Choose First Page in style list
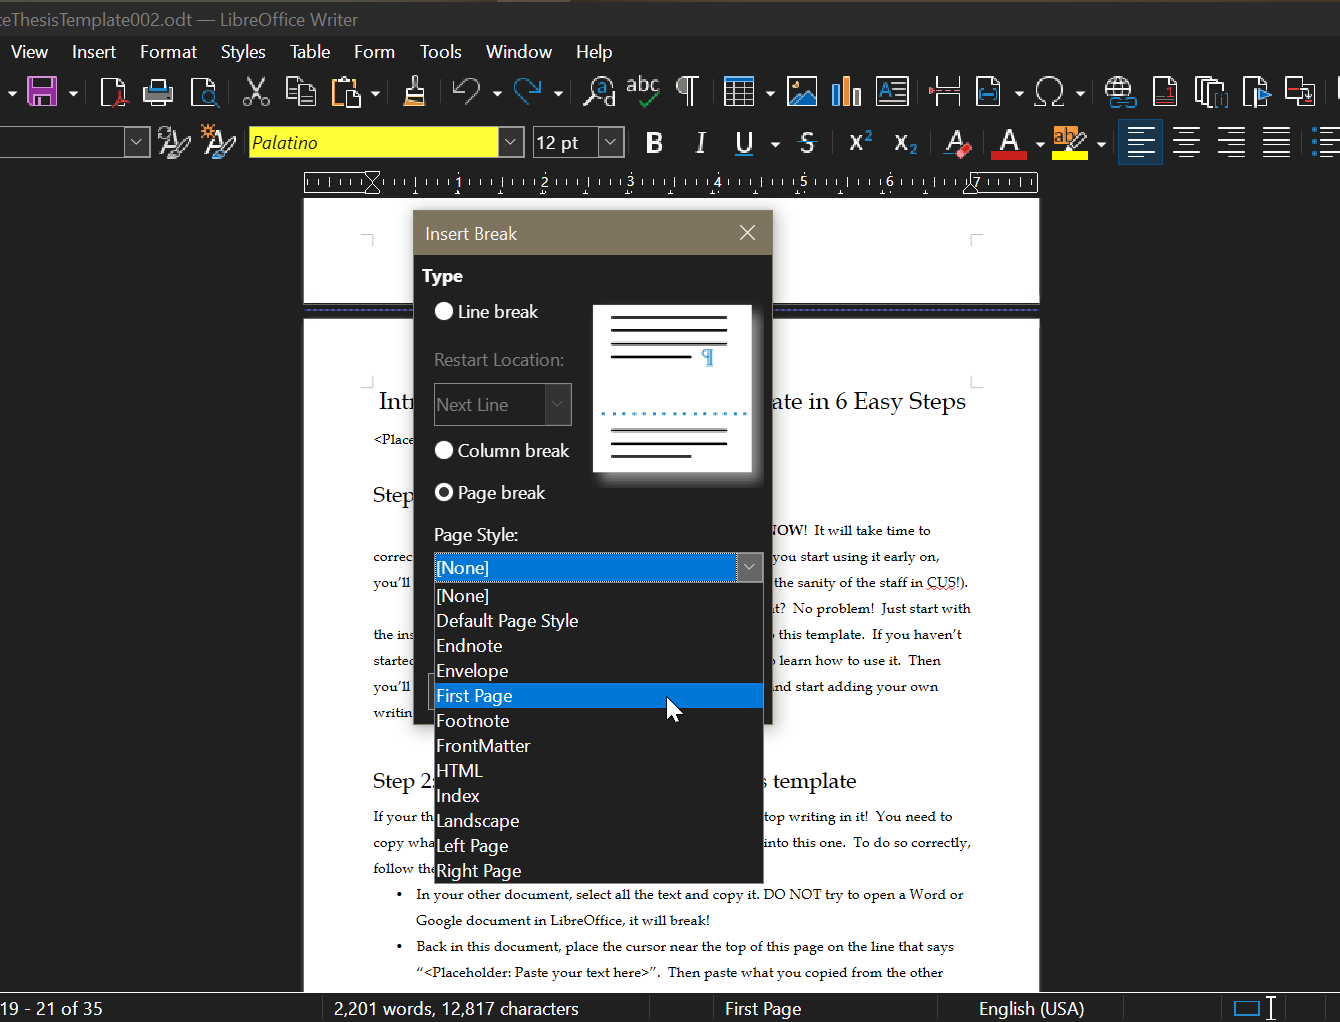Image resolution: width=1340 pixels, height=1022 pixels. [599, 696]
